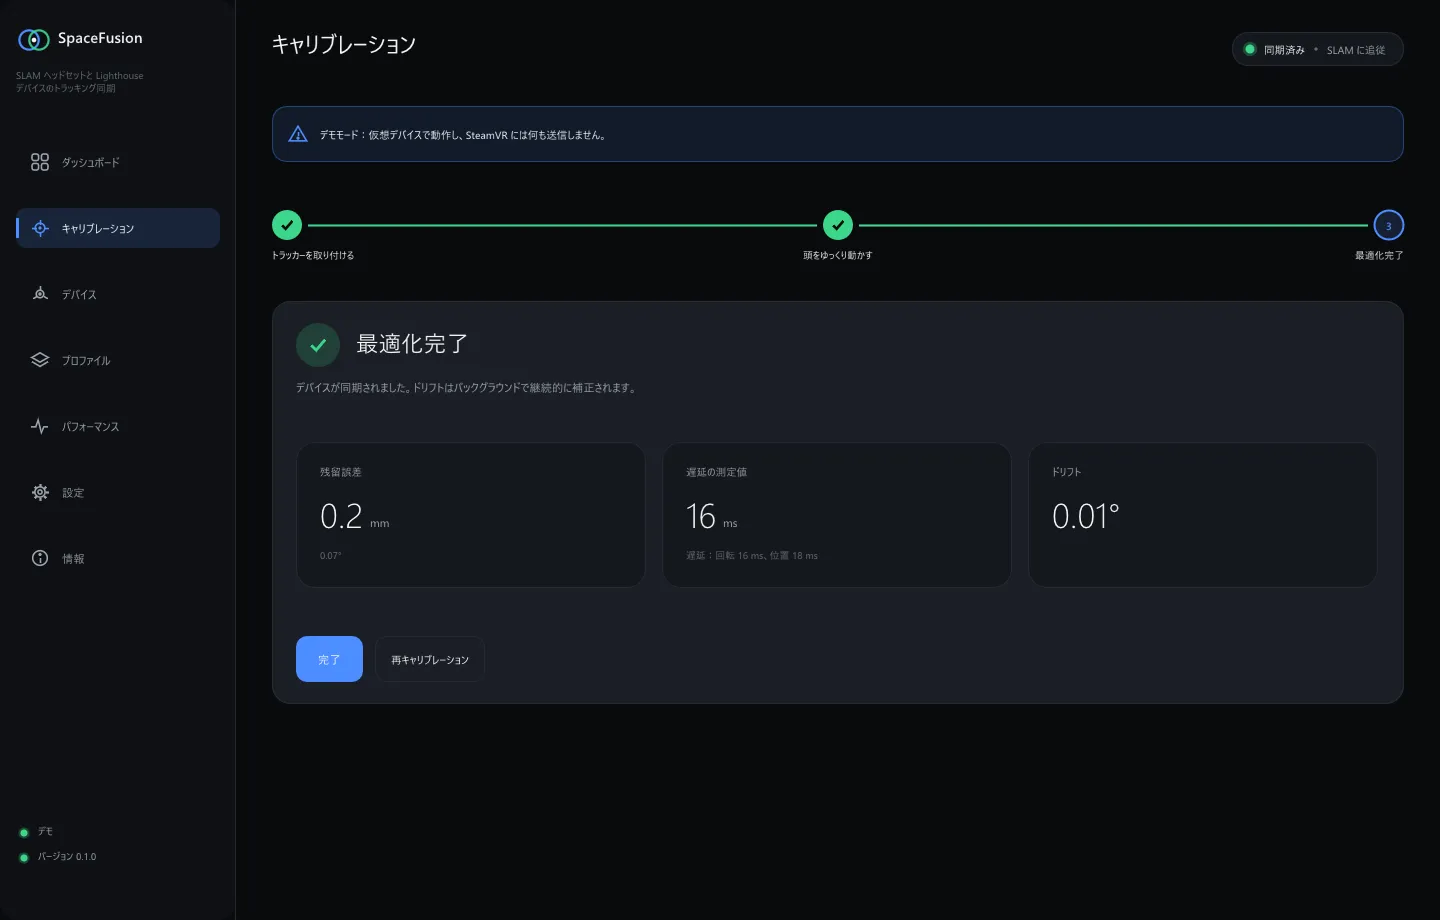Screen dimensions: 1440x920
Task: Switch to the キャリブレーション sidebar item
Action: [x=118, y=228]
